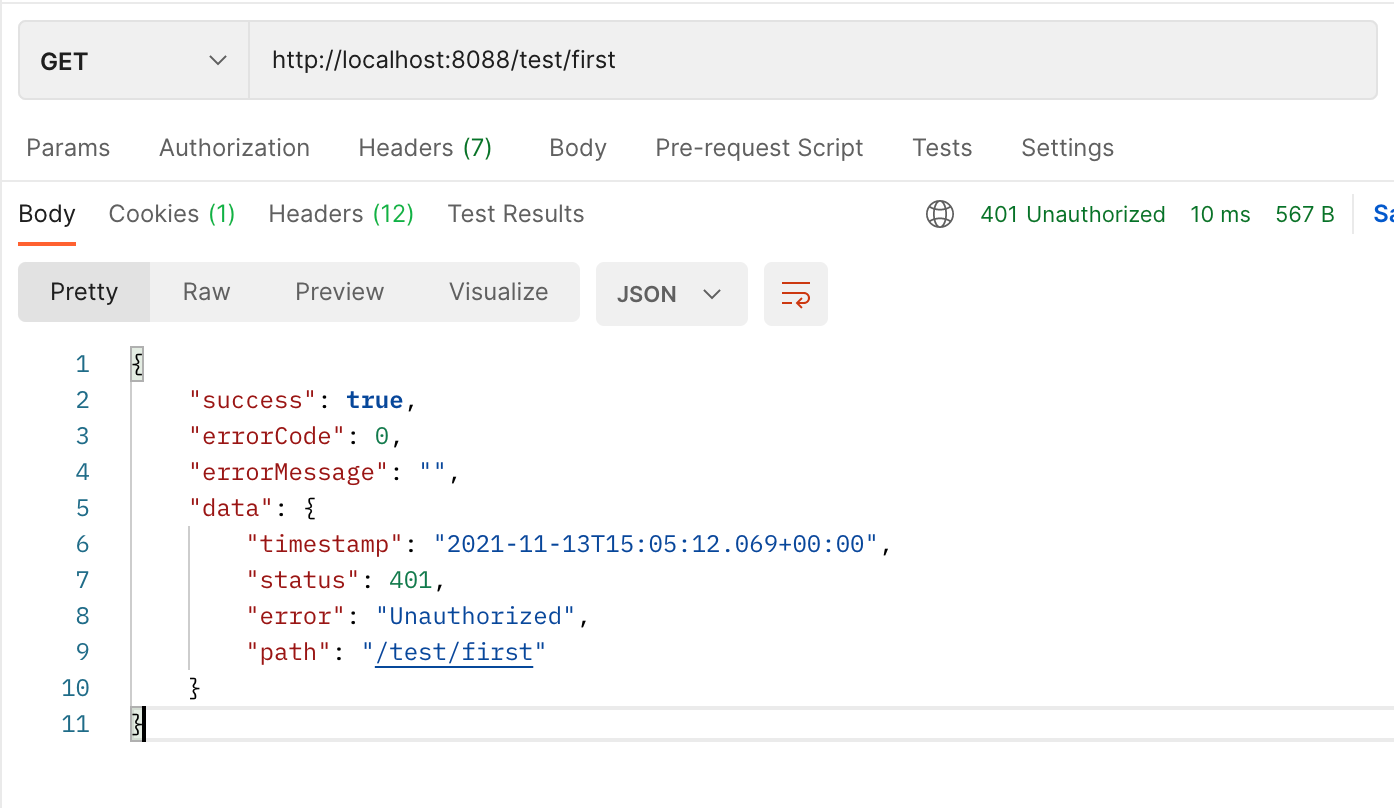Open the JSON format dropdown
1394x808 pixels.
click(x=671, y=294)
